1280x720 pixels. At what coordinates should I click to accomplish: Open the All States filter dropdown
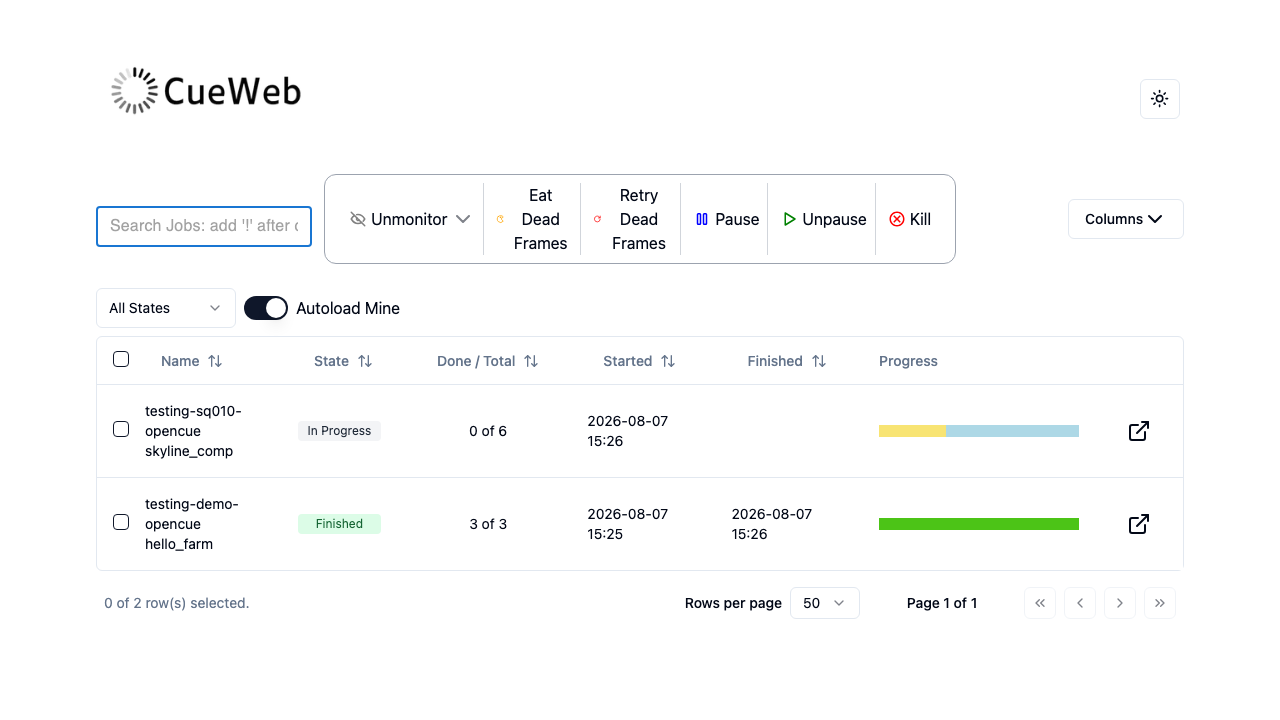tap(166, 308)
